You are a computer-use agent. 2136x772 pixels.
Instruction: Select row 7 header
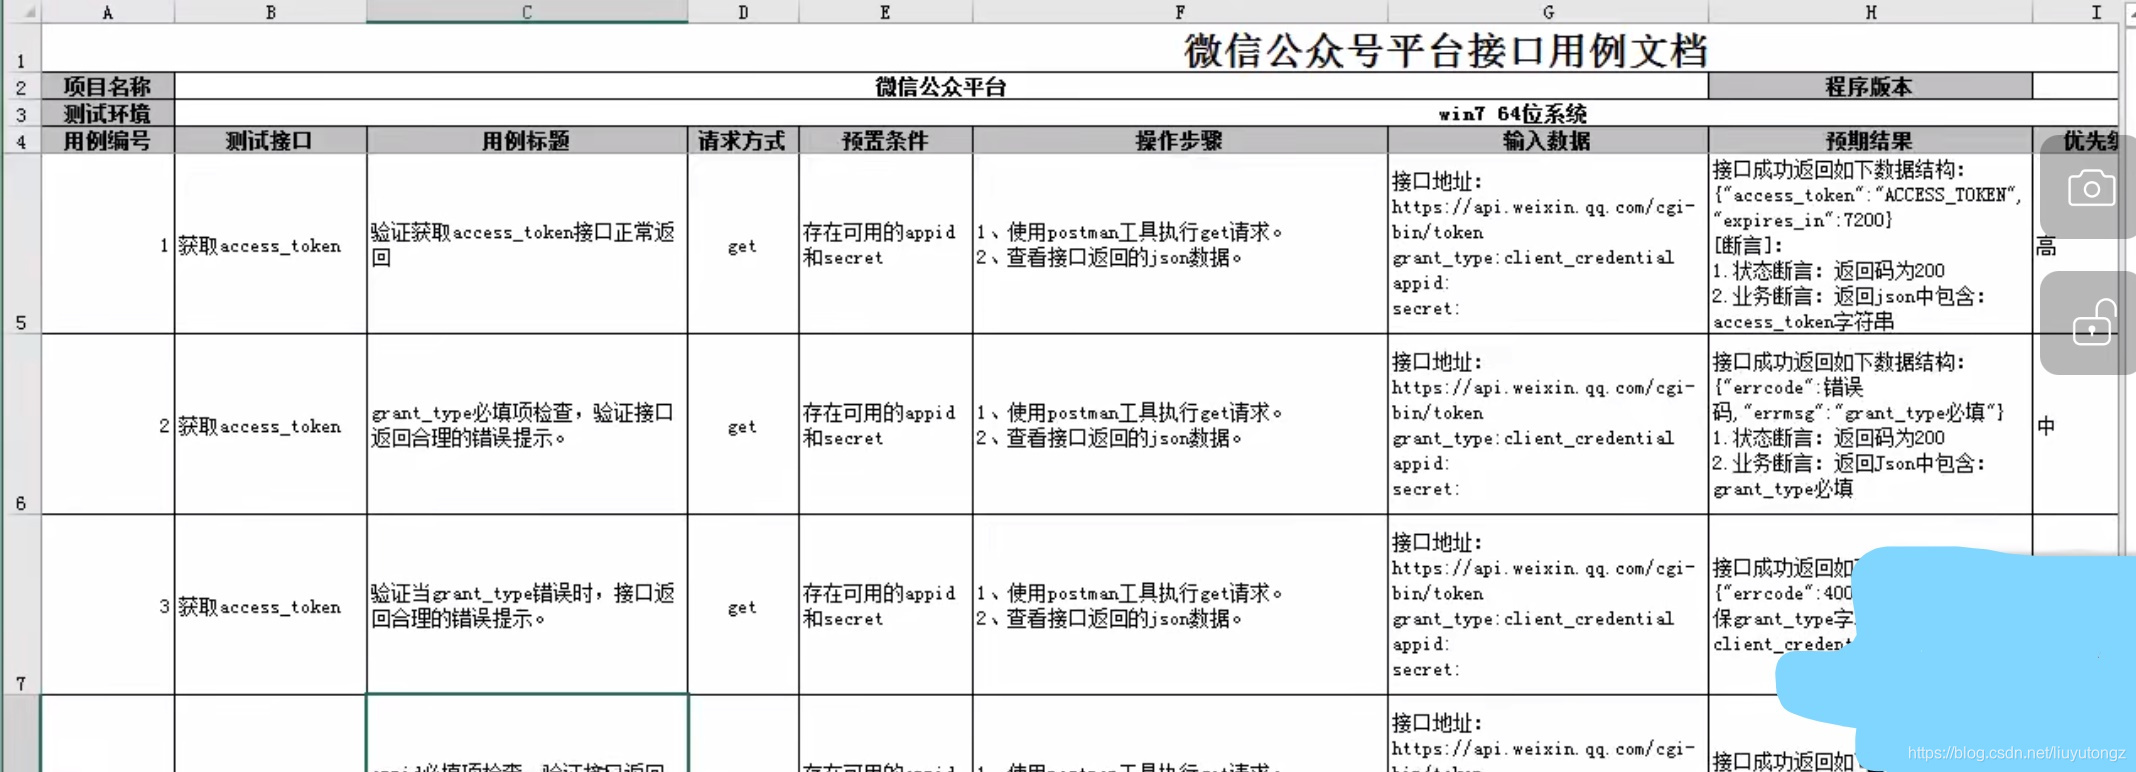click(x=20, y=605)
